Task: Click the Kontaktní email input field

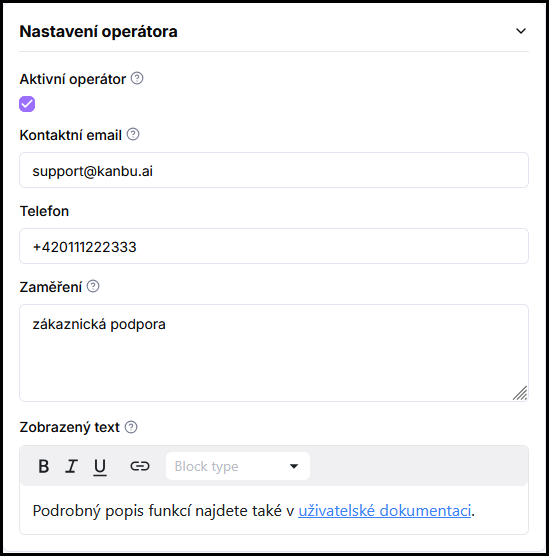Action: coord(274,170)
